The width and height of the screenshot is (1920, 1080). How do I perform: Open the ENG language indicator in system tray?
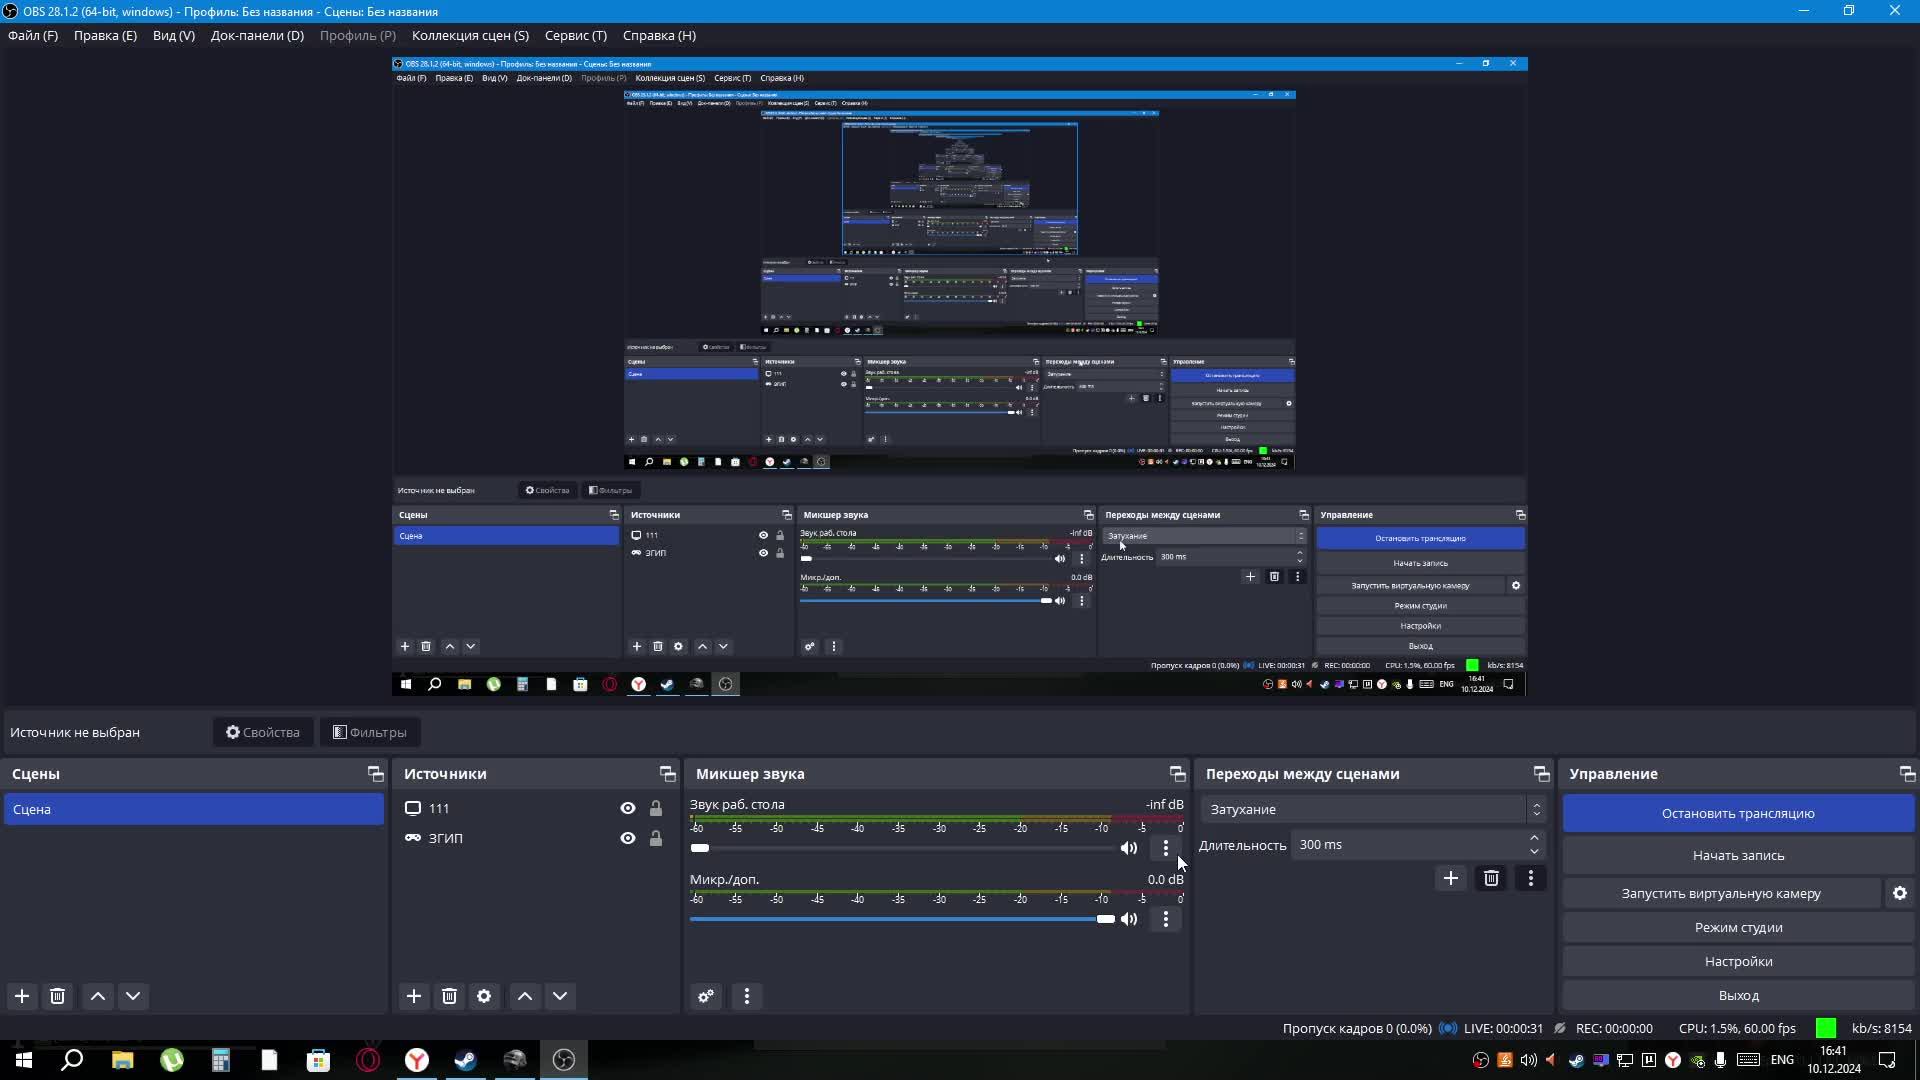point(1782,1060)
